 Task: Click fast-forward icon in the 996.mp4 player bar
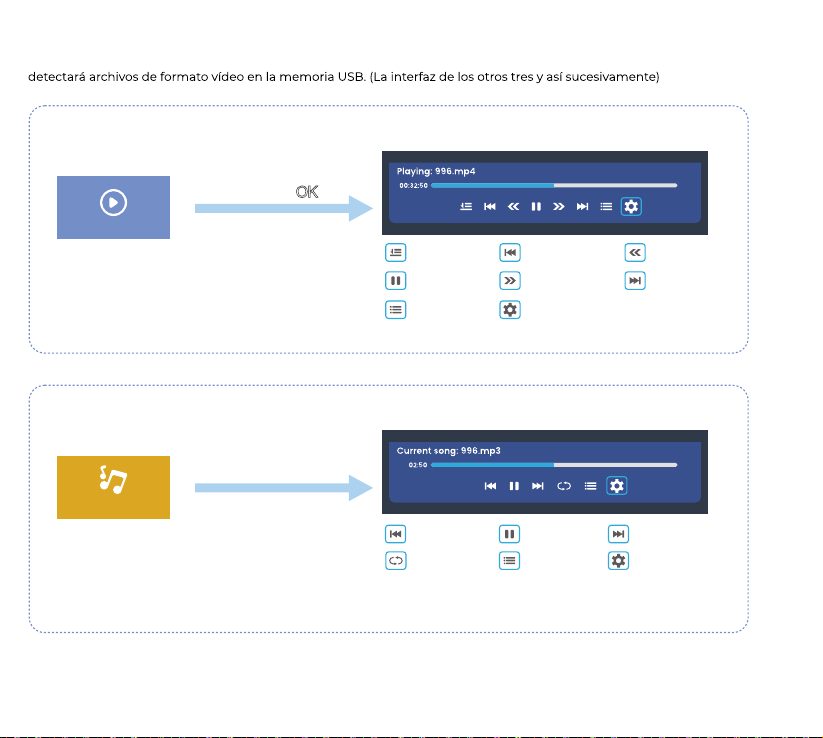[x=559, y=206]
